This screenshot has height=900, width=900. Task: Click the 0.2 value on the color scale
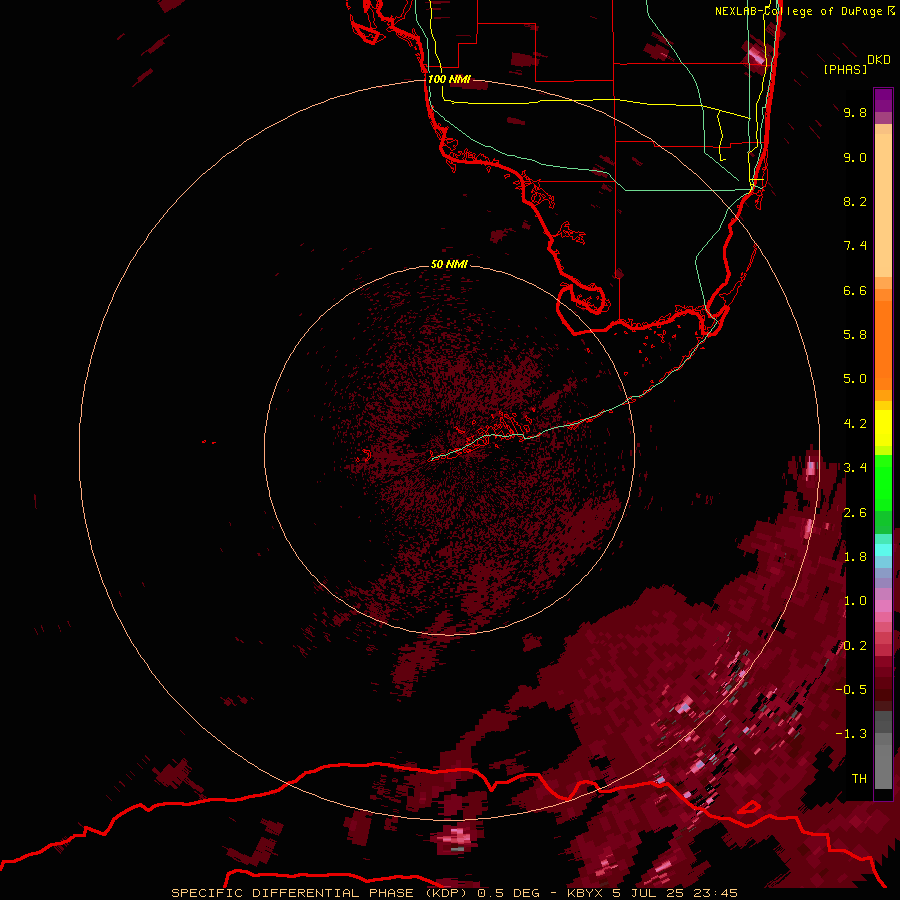855,646
